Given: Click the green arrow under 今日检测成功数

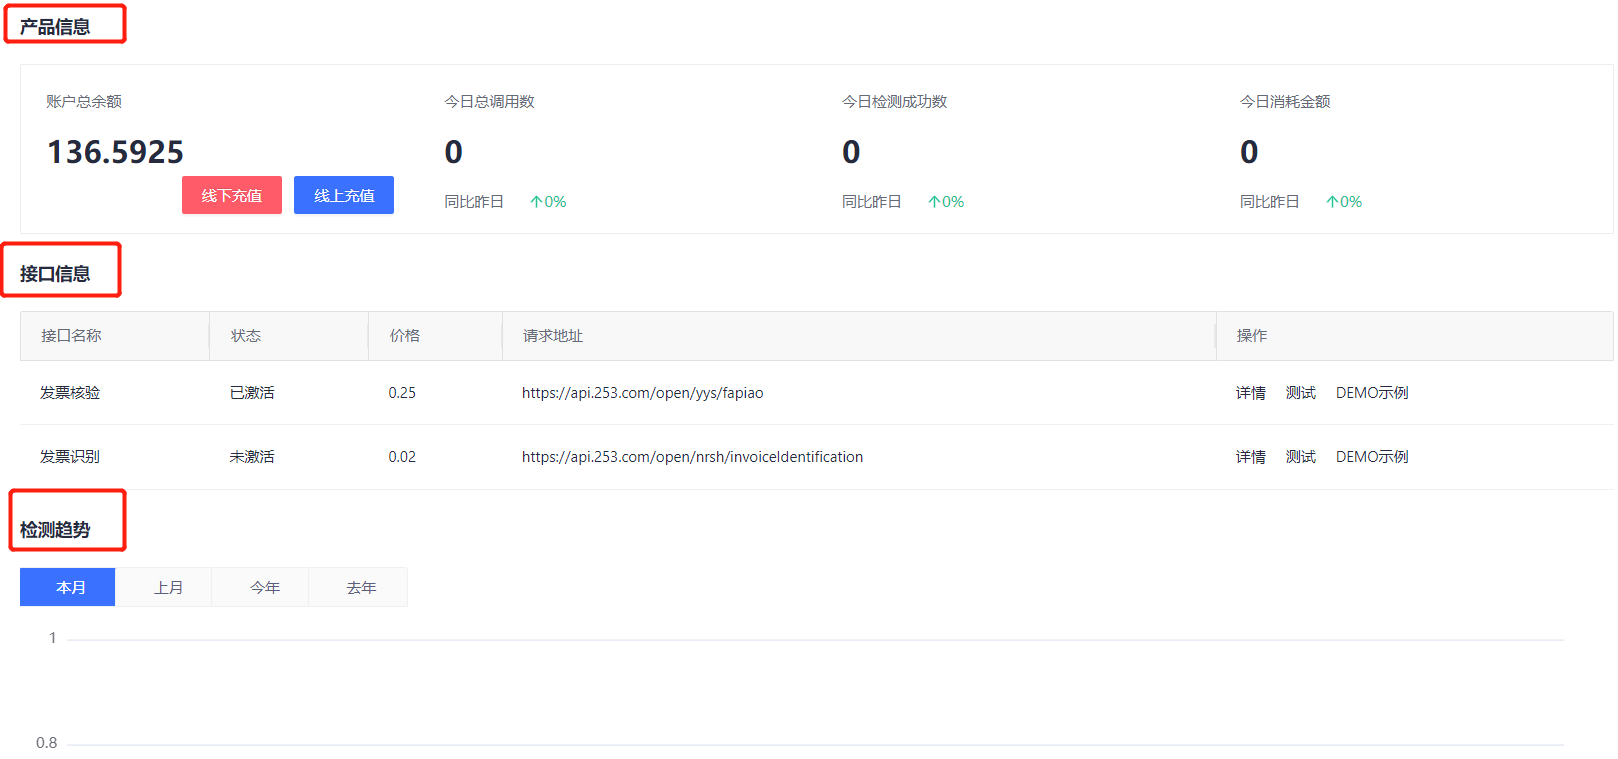Looking at the screenshot, I should click(934, 202).
